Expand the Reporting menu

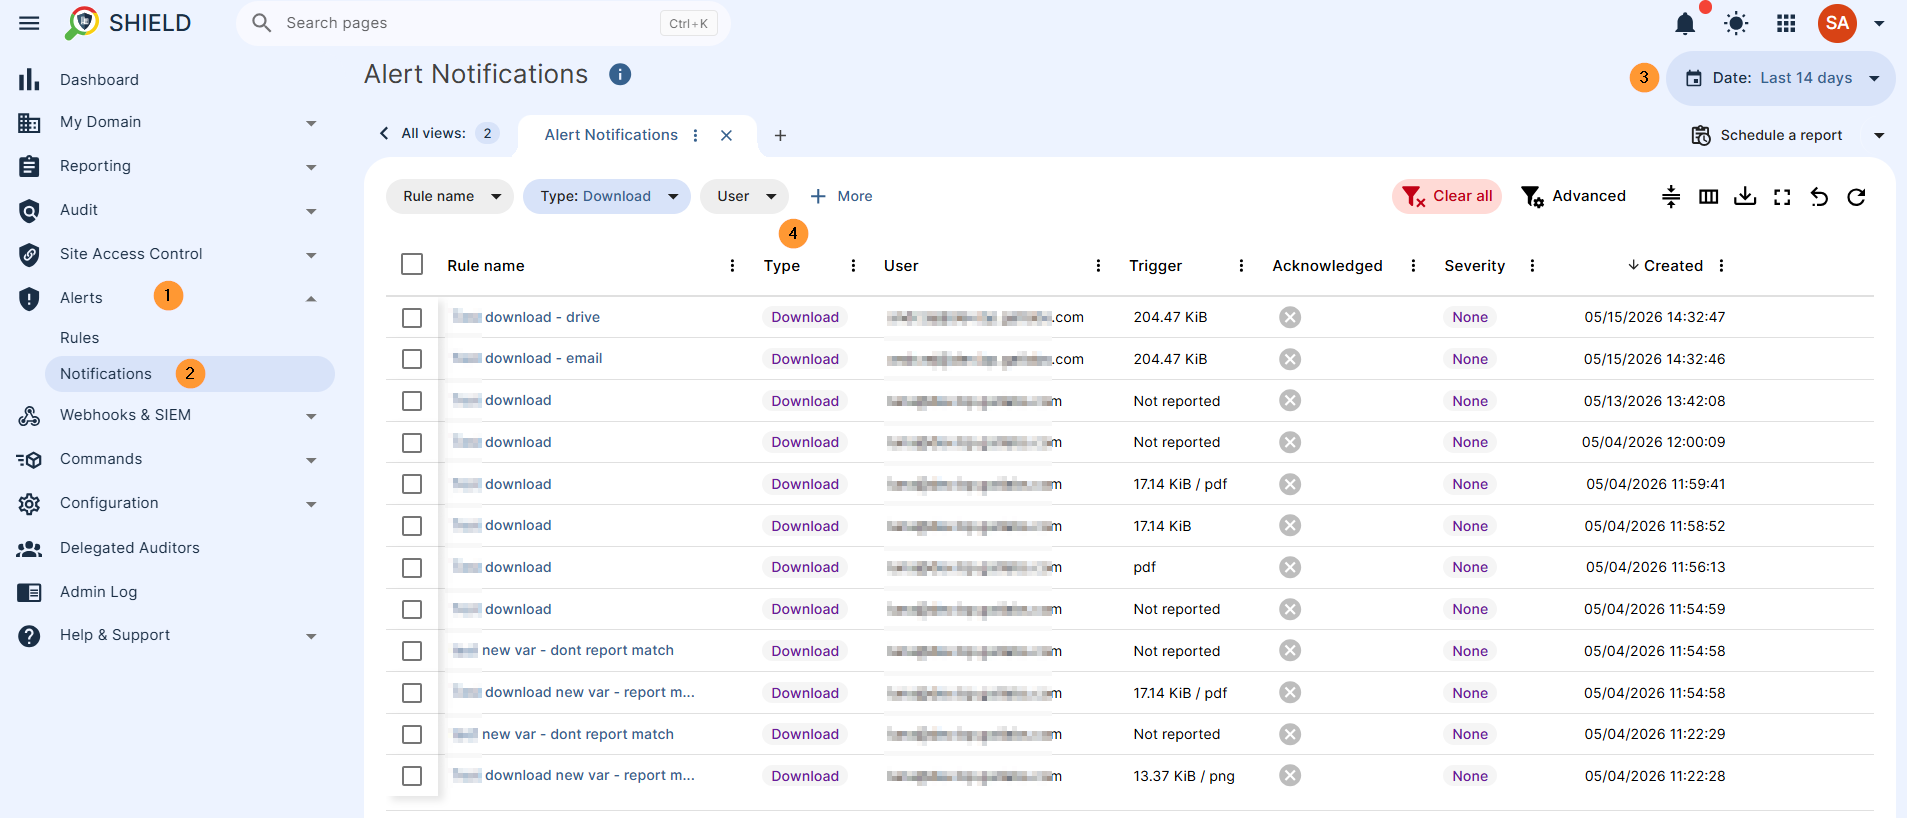pyautogui.click(x=311, y=167)
